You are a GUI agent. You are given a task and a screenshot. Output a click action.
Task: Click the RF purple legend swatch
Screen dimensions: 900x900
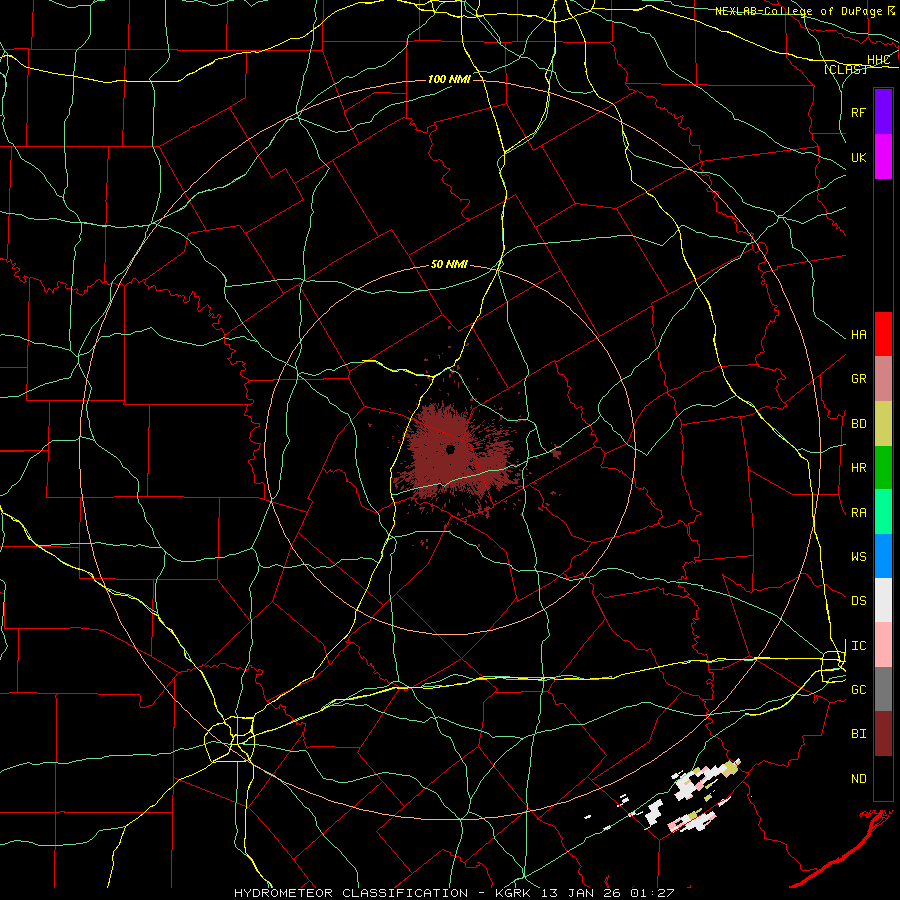coord(883,112)
